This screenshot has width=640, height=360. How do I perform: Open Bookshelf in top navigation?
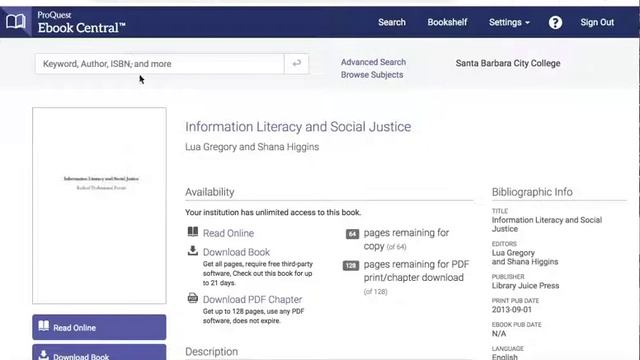pyautogui.click(x=447, y=22)
